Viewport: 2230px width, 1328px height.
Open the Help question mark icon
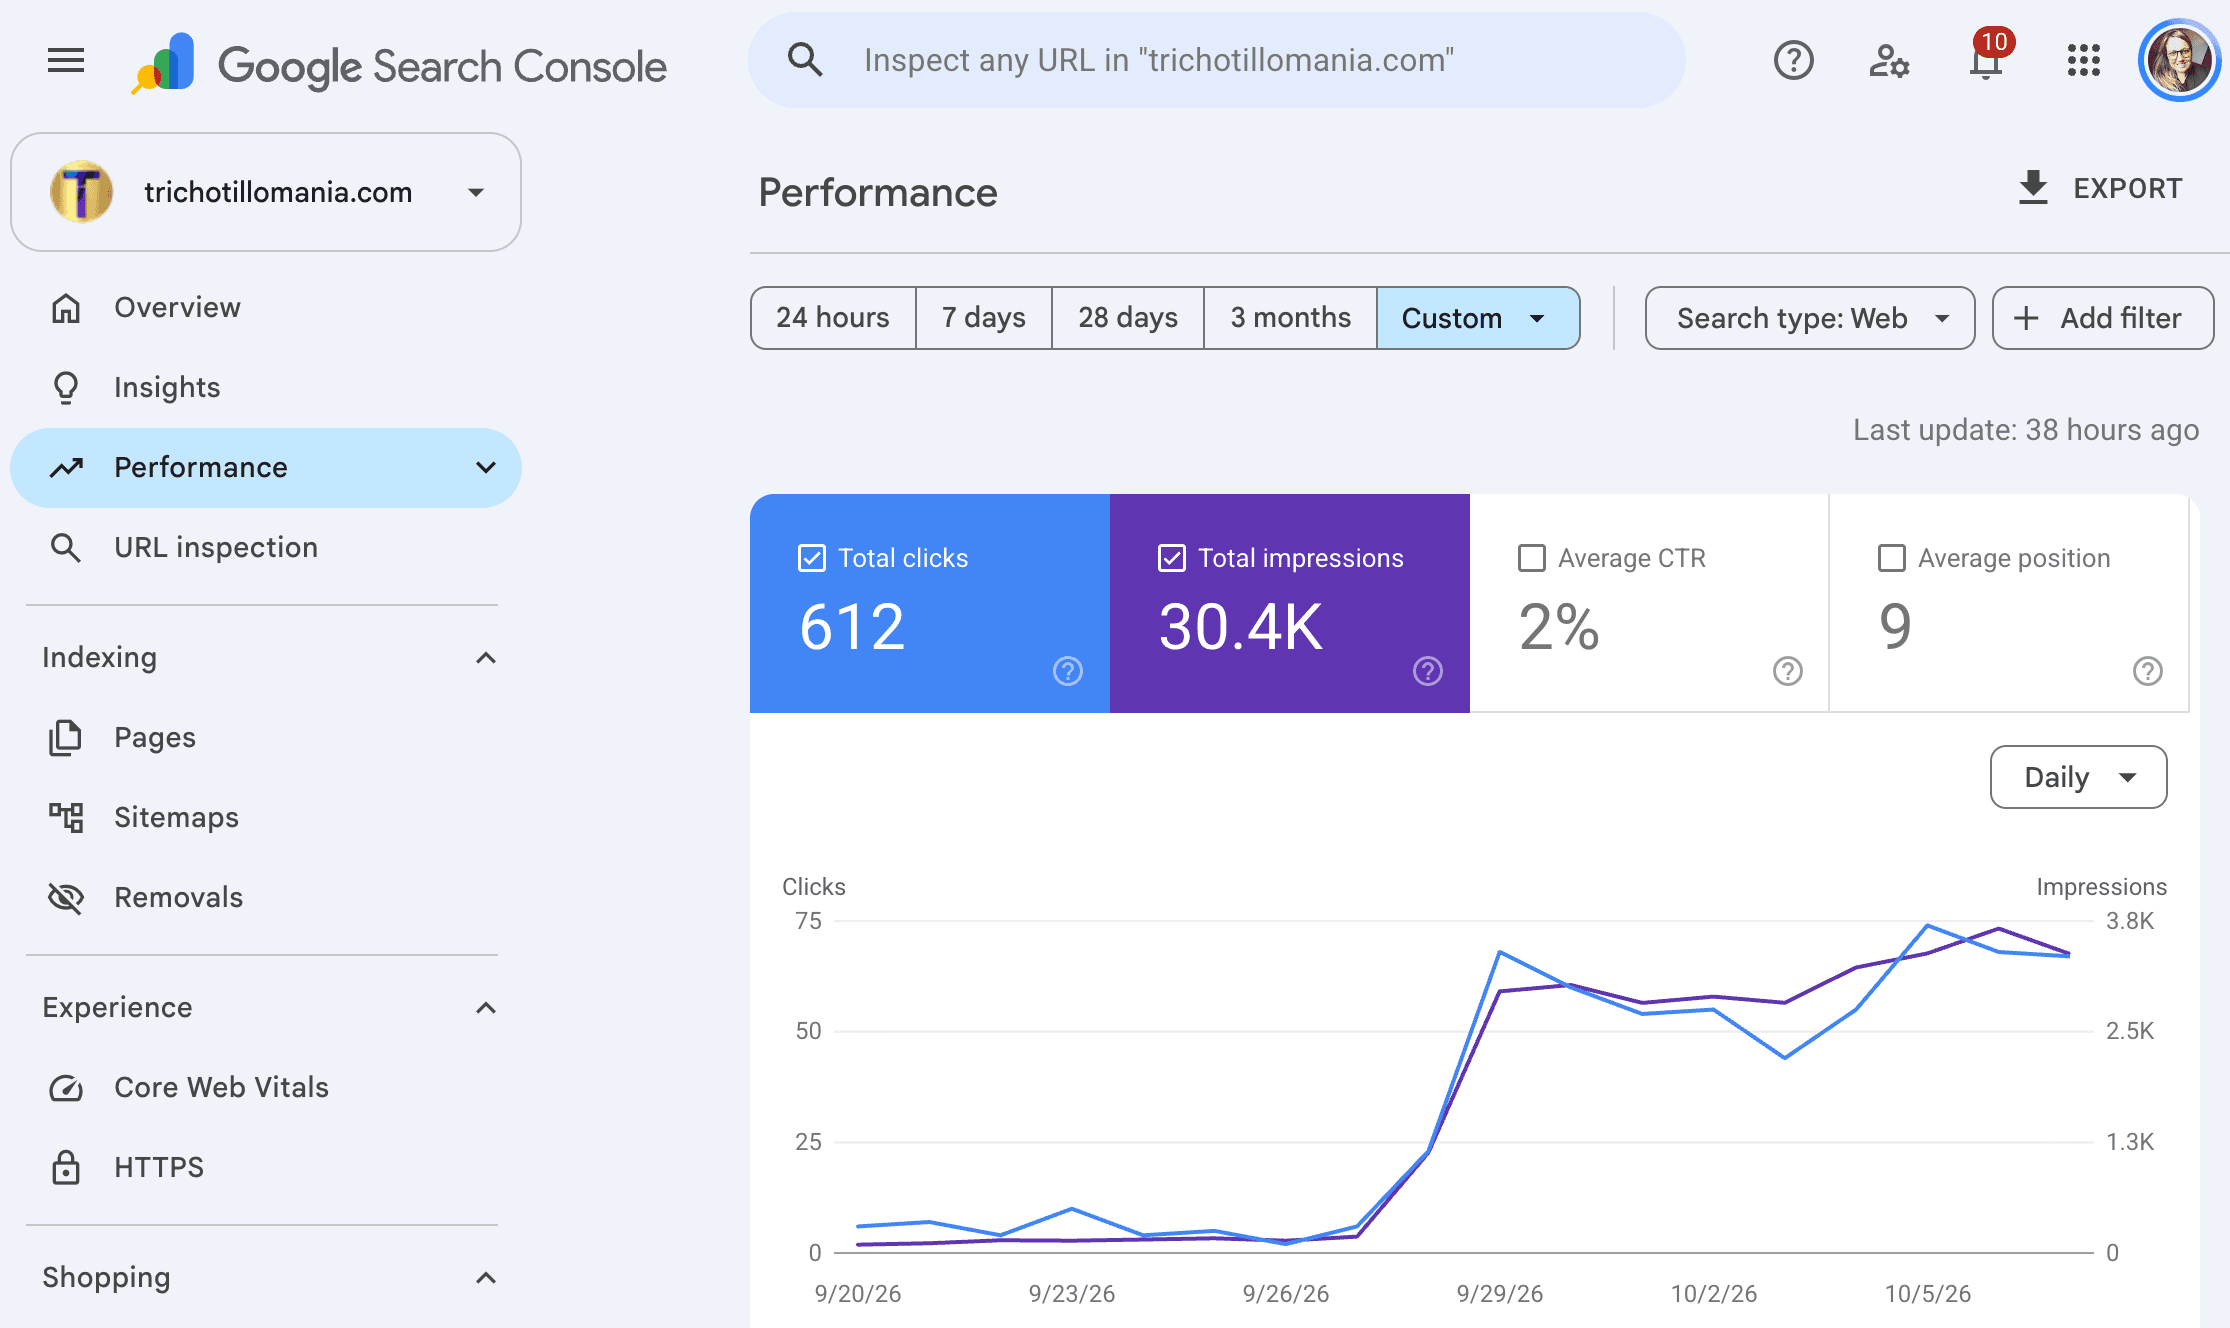point(1793,60)
